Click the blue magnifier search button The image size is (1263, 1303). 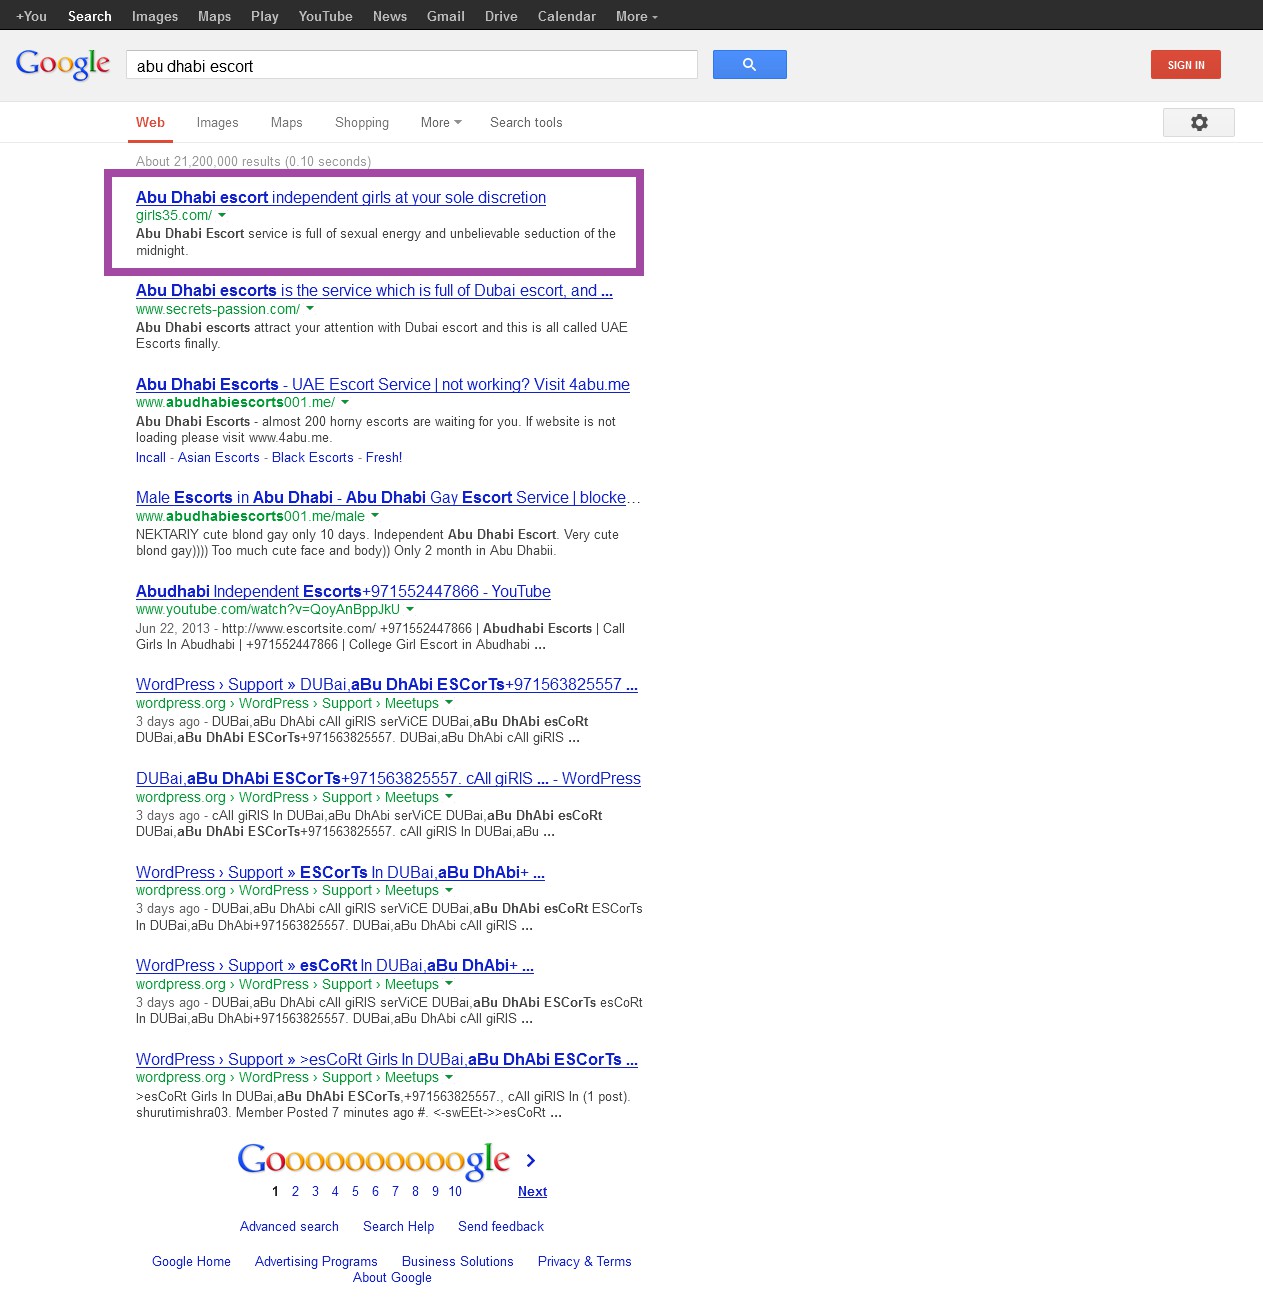(749, 64)
